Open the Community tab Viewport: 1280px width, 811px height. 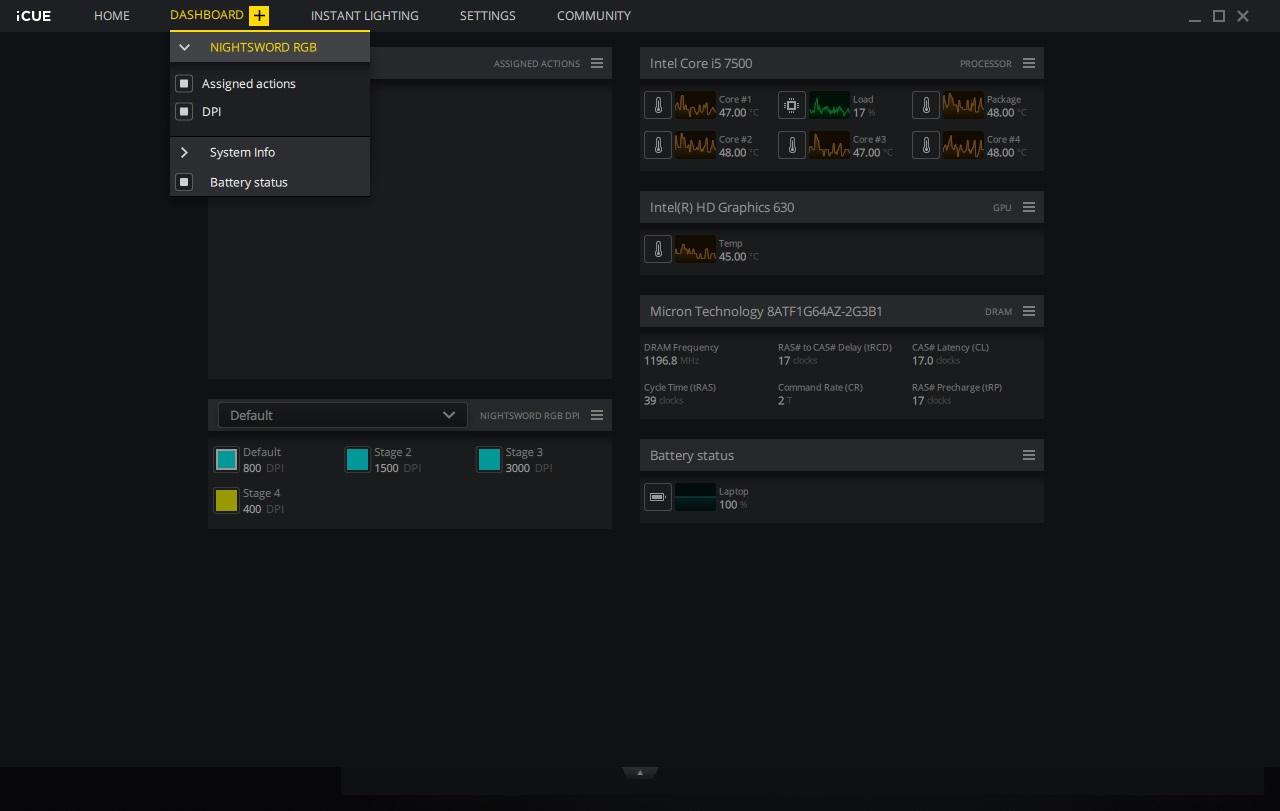point(594,16)
